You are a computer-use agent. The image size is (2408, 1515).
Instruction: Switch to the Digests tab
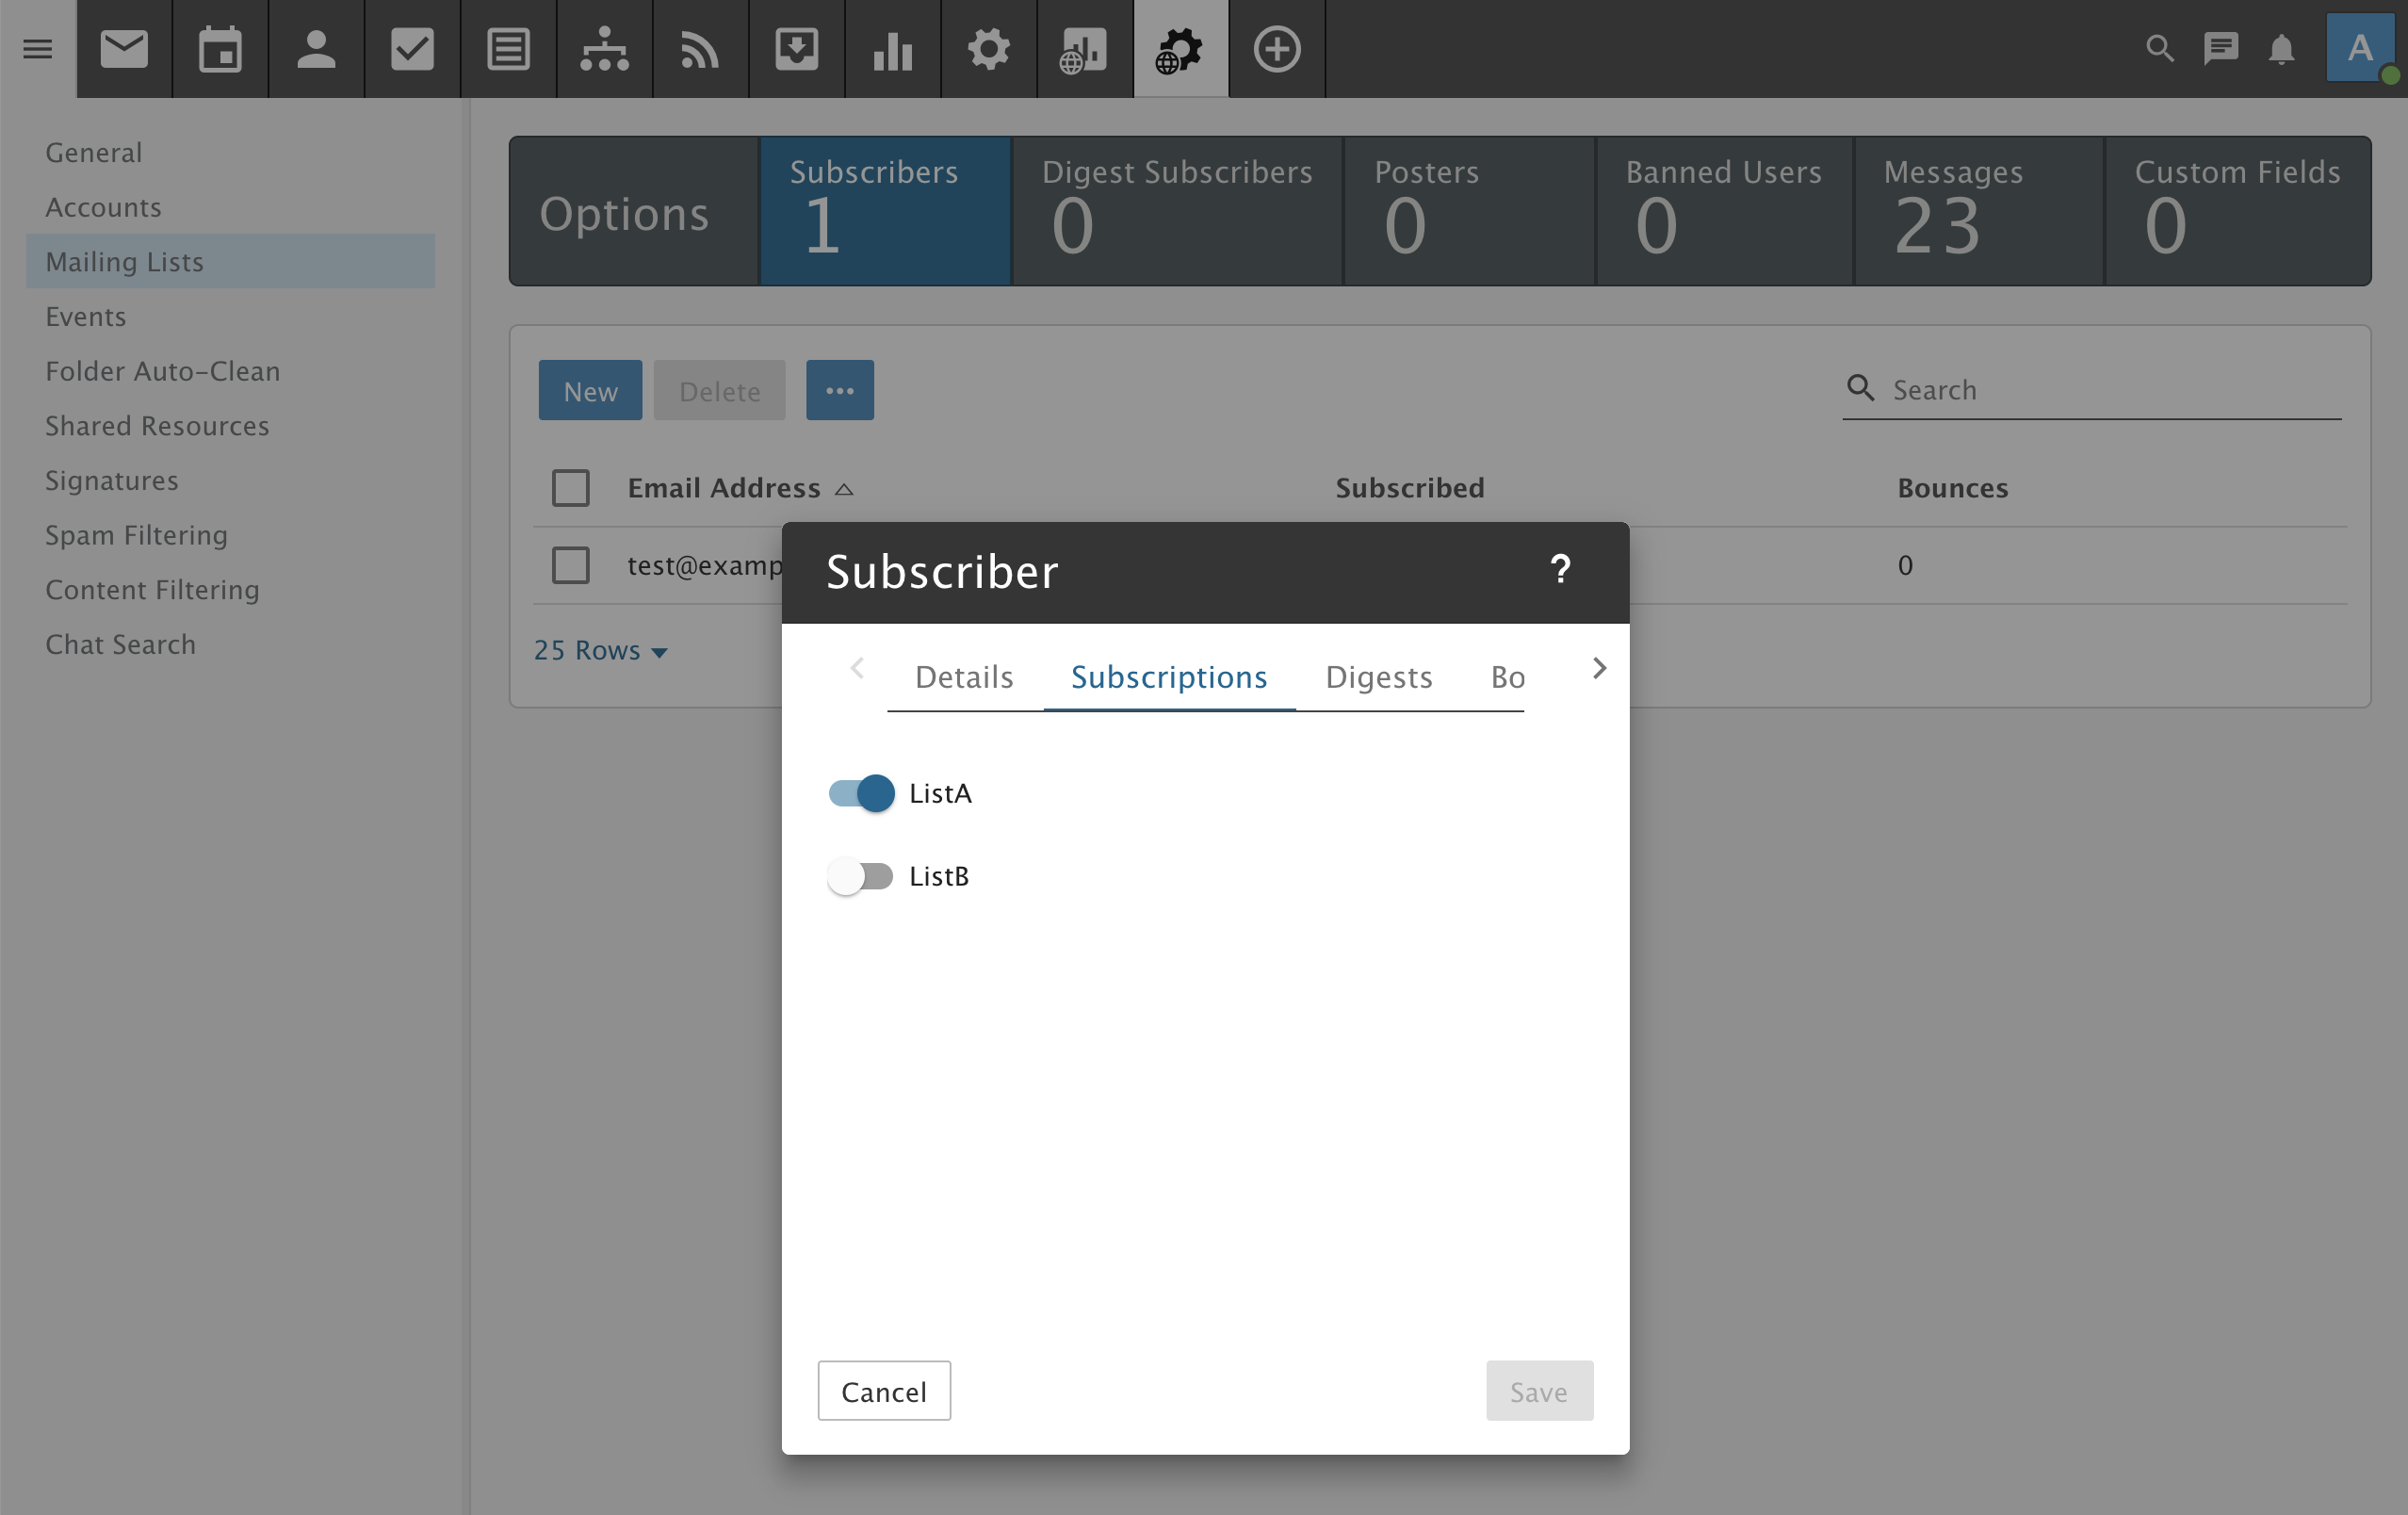pos(1378,677)
